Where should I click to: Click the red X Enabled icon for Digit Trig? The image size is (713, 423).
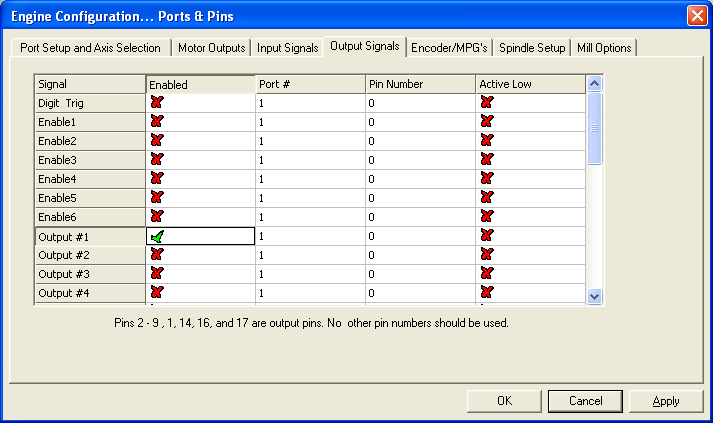tap(157, 102)
